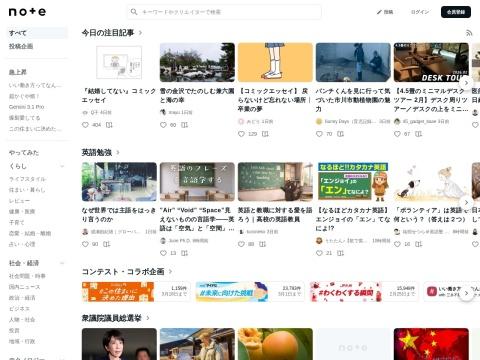The width and height of the screenshot is (480, 360).
Task: Like the パンチくんを見に行って article
Action: point(319,134)
